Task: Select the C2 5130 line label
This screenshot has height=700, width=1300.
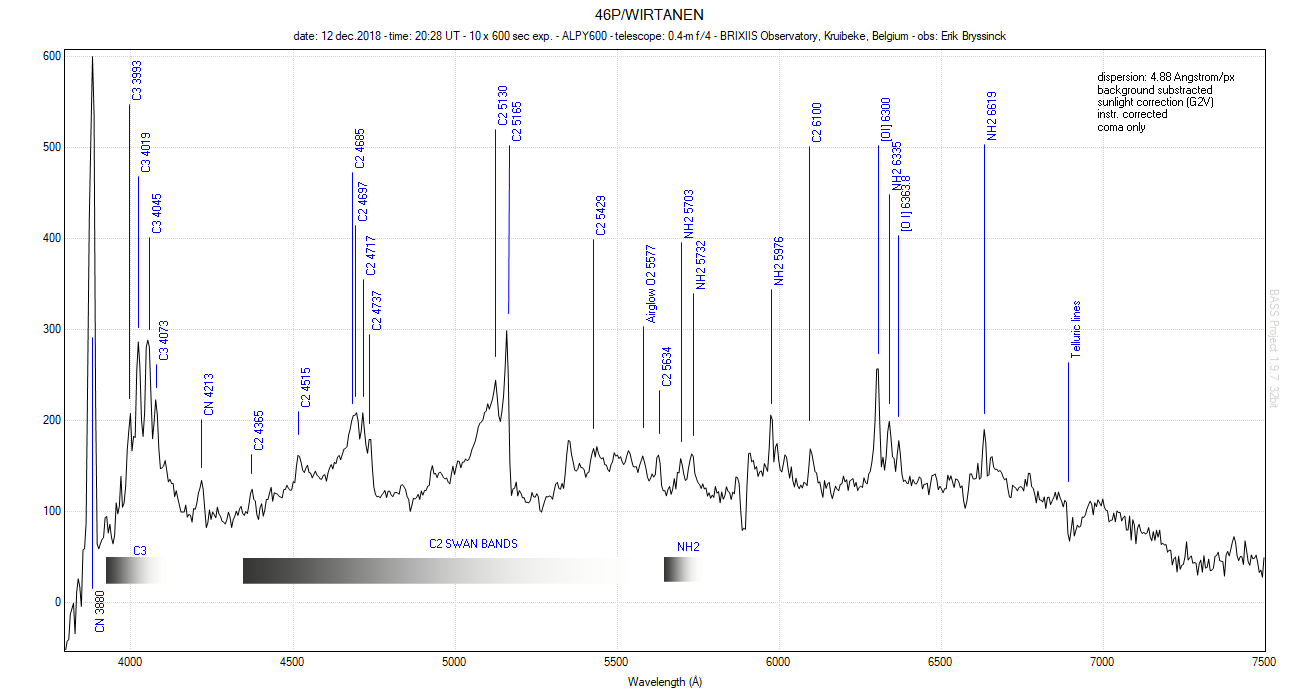Action: click(x=503, y=106)
